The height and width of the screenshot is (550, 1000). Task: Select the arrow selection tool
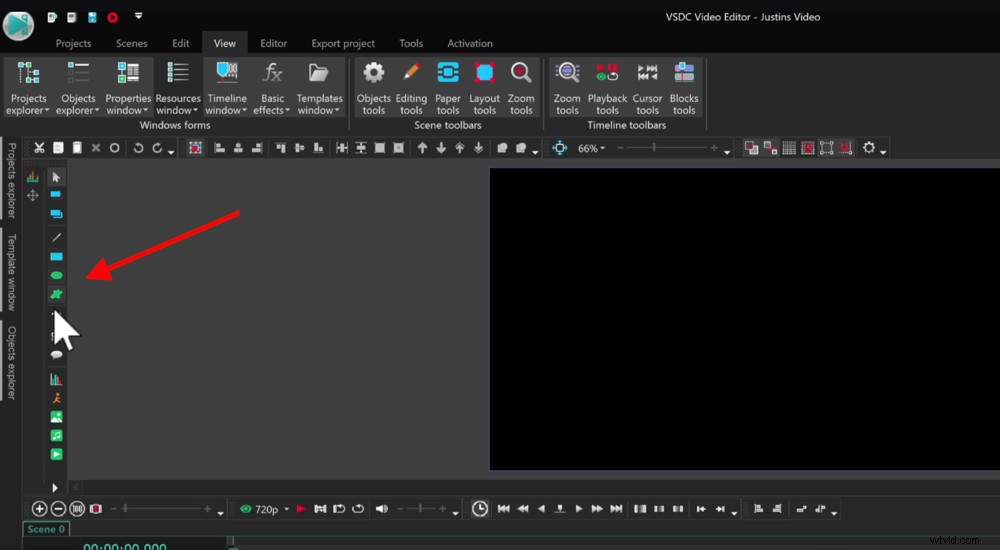click(x=56, y=177)
